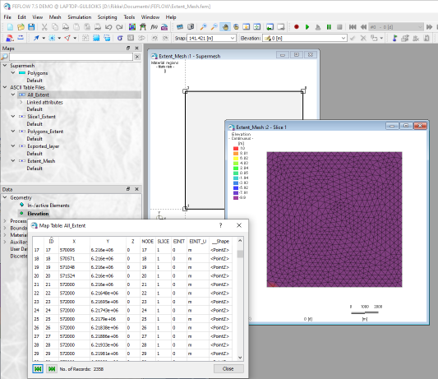Collapse the Polygons_Extent map entry
Screen dimensions: 438x379
pyautogui.click(x=13, y=131)
